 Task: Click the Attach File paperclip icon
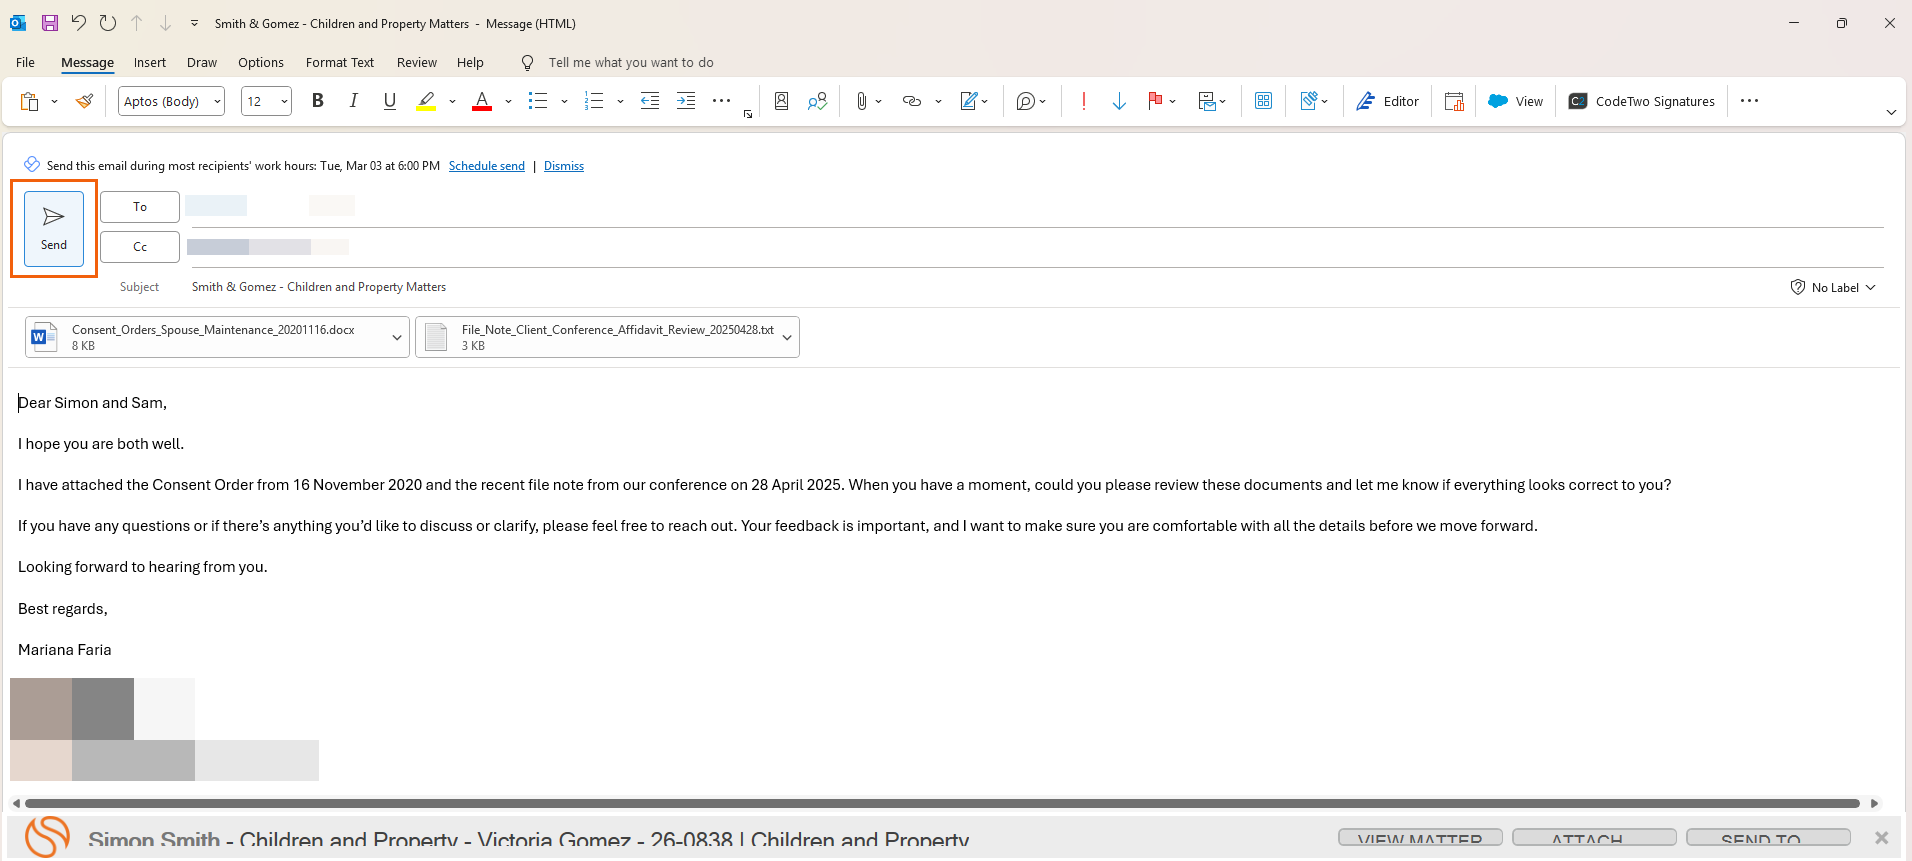point(861,101)
